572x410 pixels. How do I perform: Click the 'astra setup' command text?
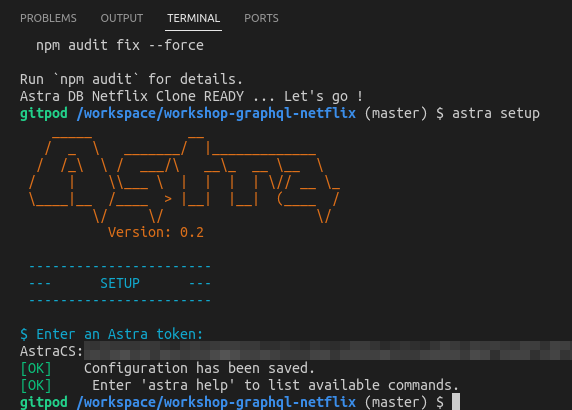click(496, 113)
